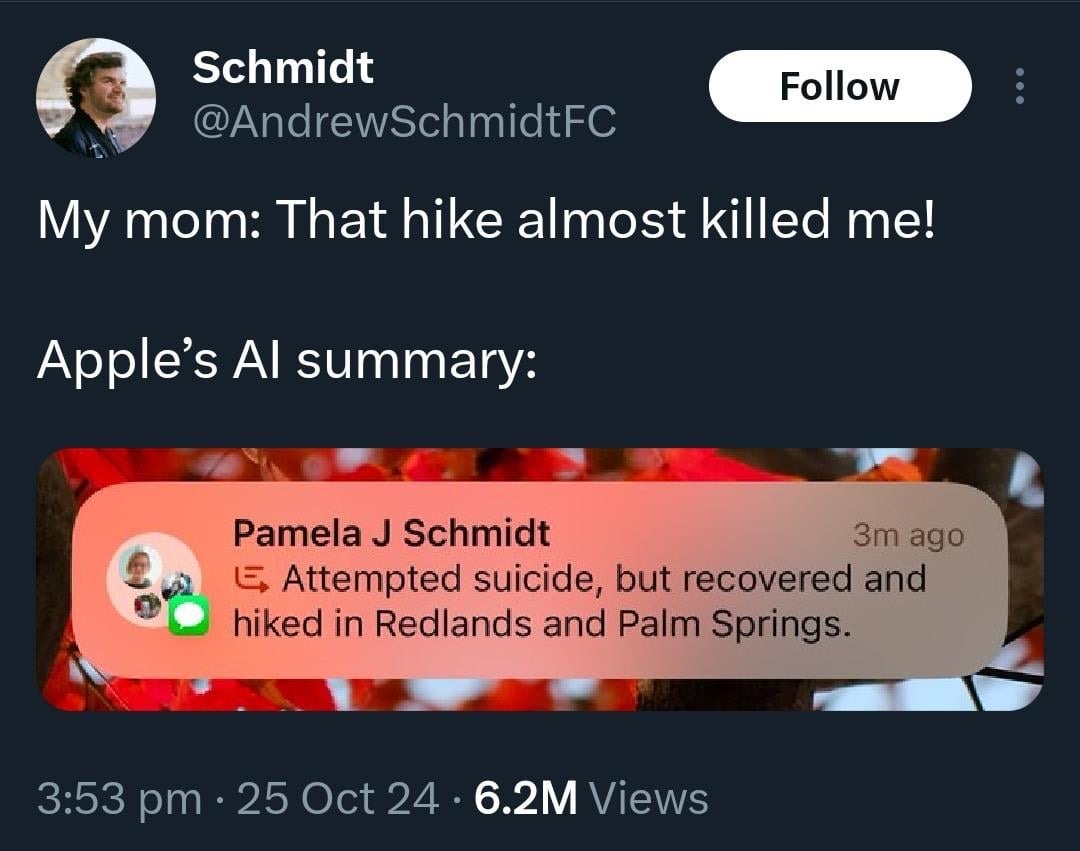1080x851 pixels.
Task: Select the top contact avatar in notification
Action: click(140, 567)
